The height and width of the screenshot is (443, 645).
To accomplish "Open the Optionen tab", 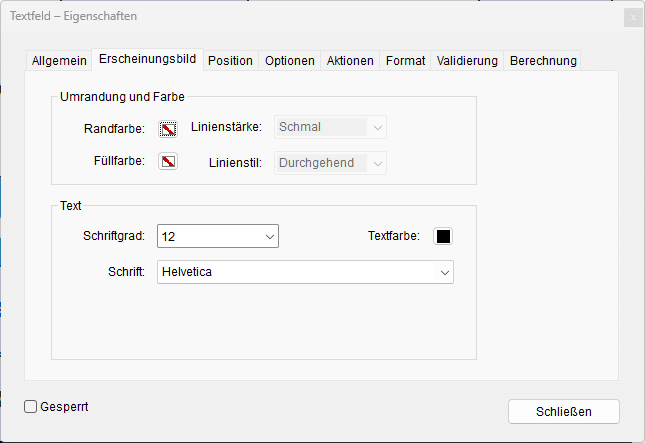I will 290,61.
